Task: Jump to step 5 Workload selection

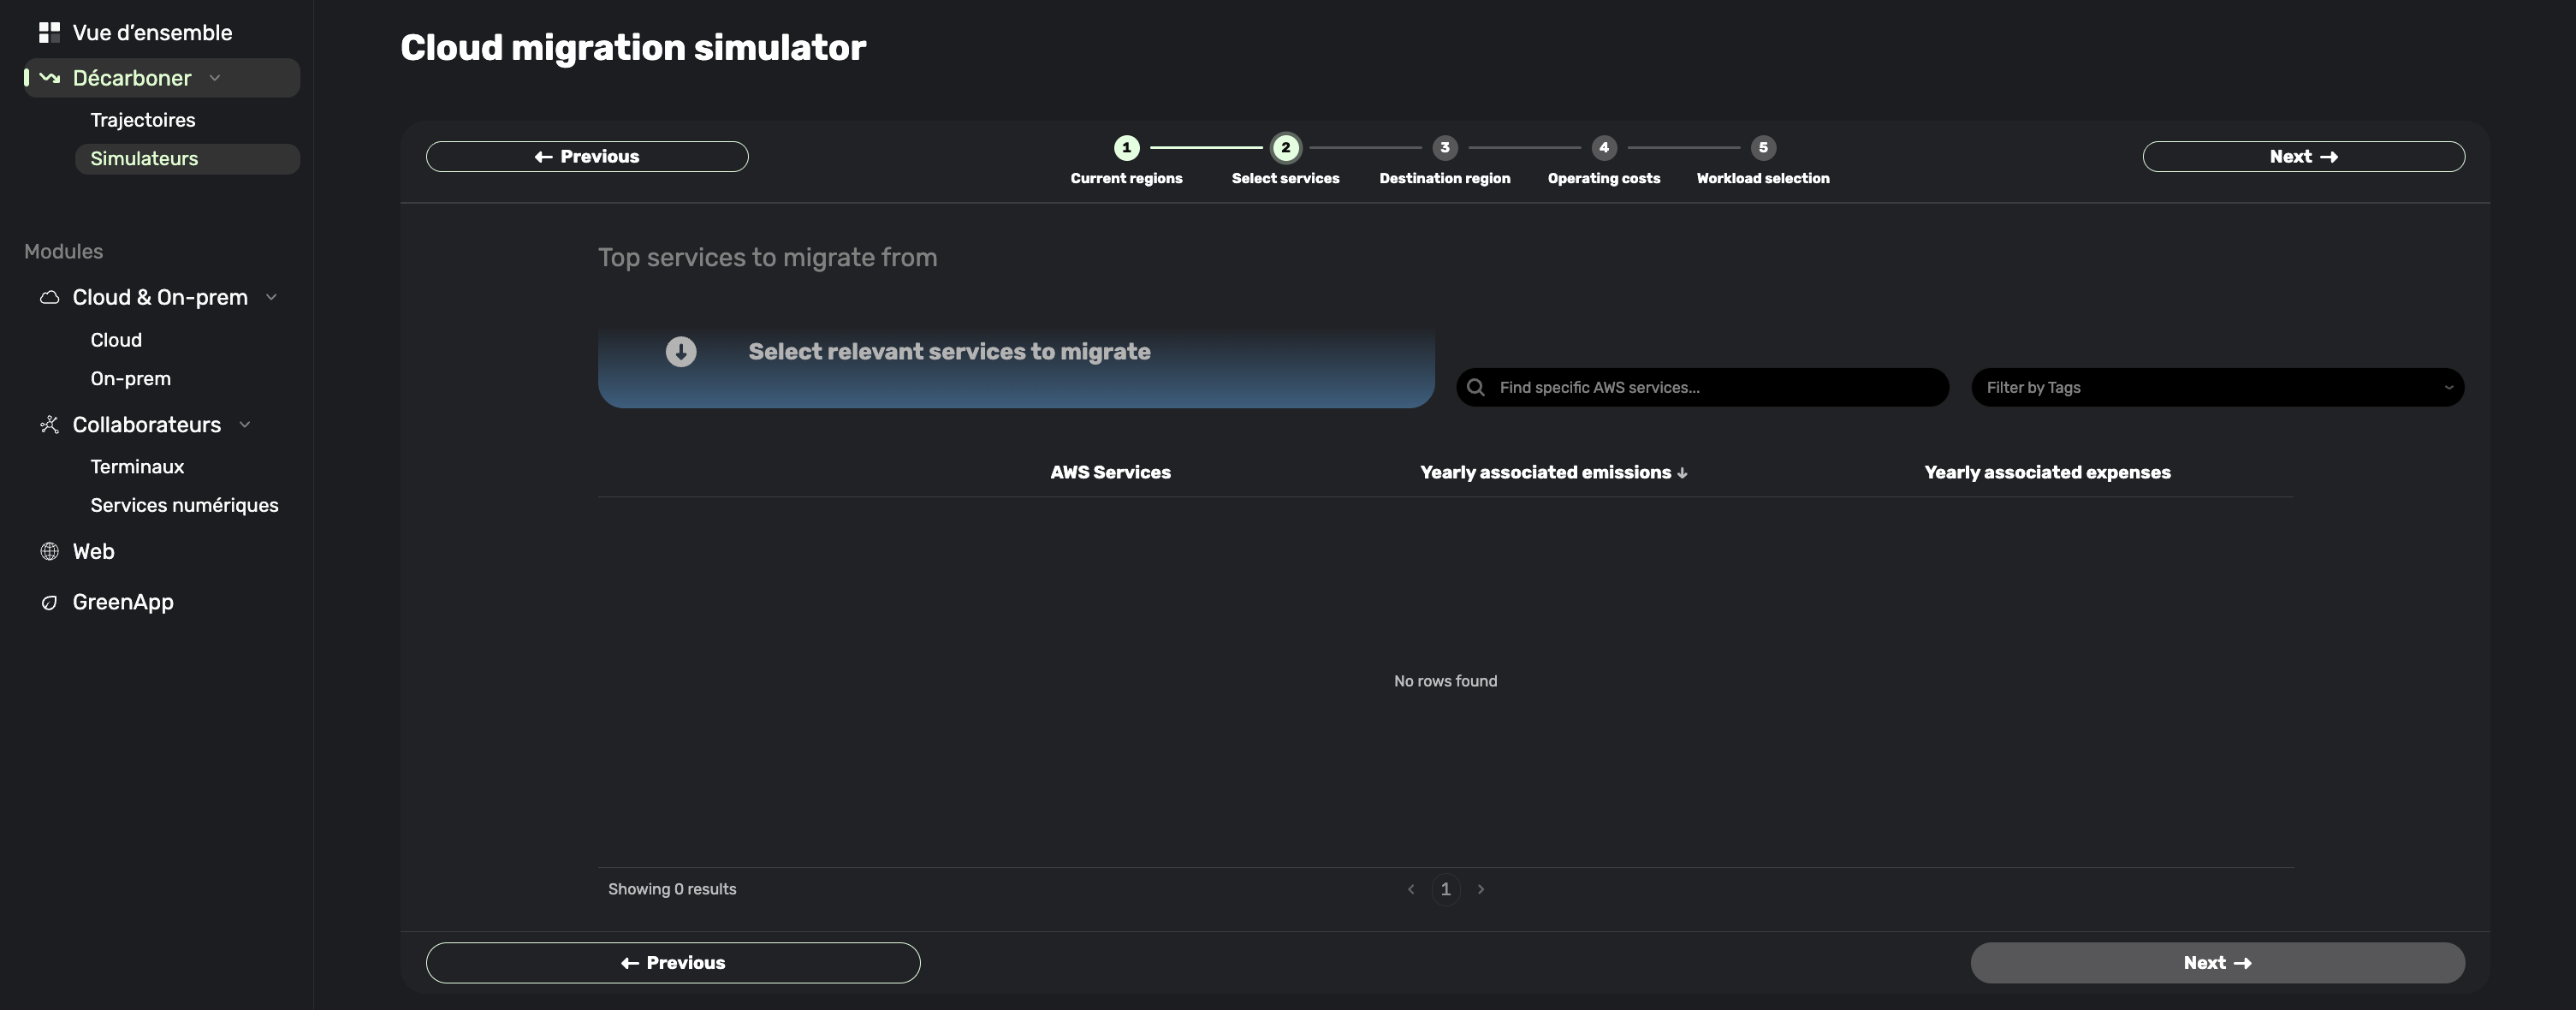Action: (1762, 148)
